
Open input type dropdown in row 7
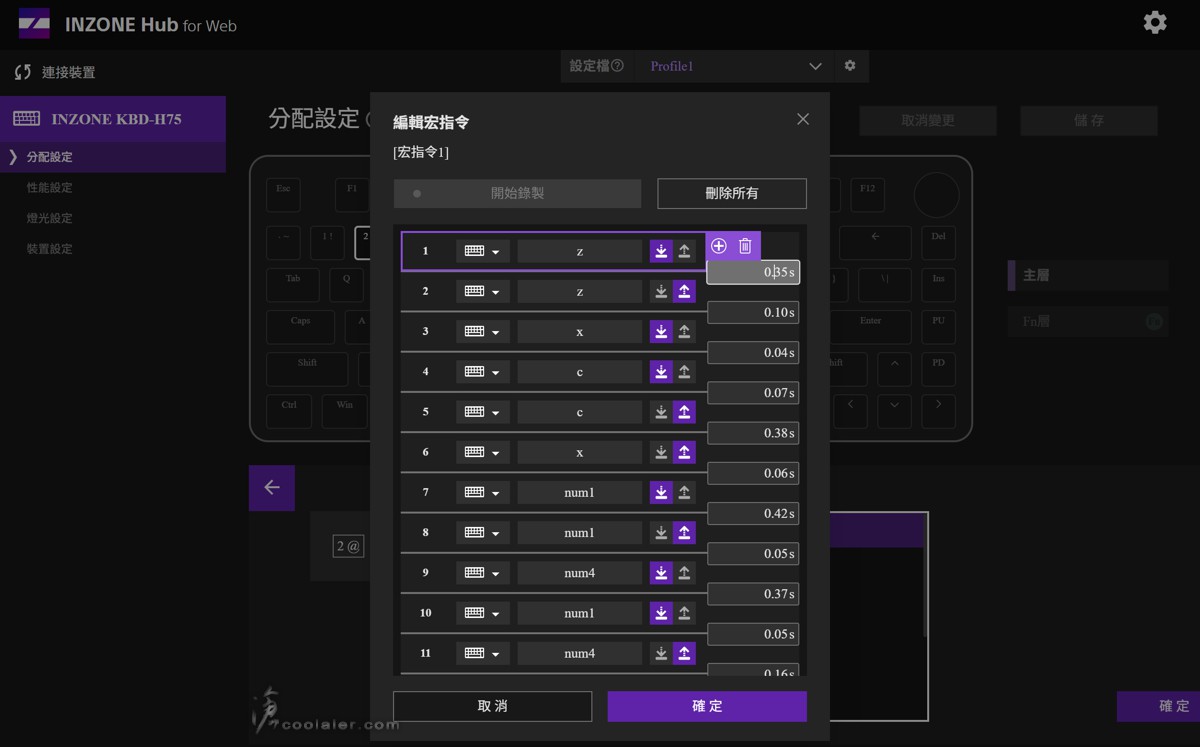pyautogui.click(x=483, y=492)
